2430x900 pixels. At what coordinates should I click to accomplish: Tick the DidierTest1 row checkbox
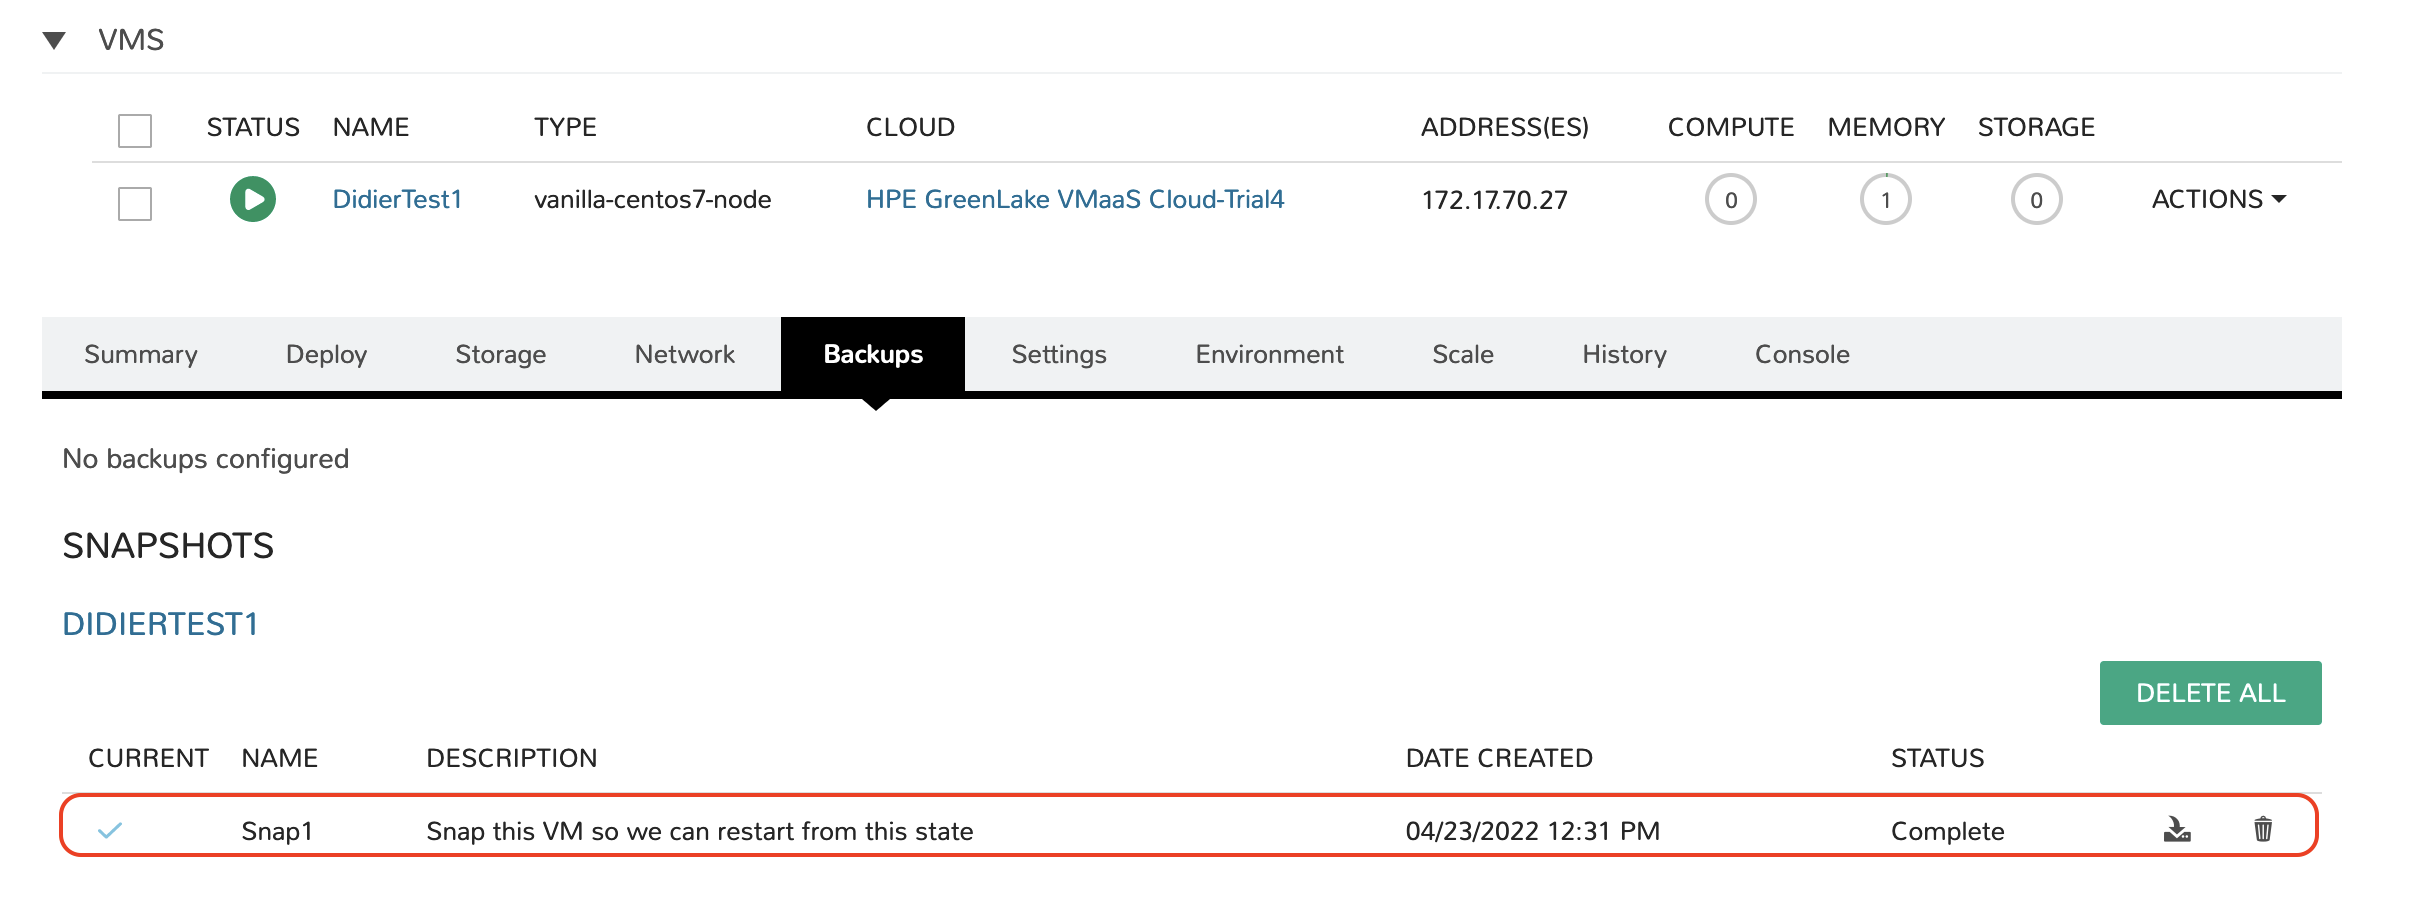tap(135, 203)
